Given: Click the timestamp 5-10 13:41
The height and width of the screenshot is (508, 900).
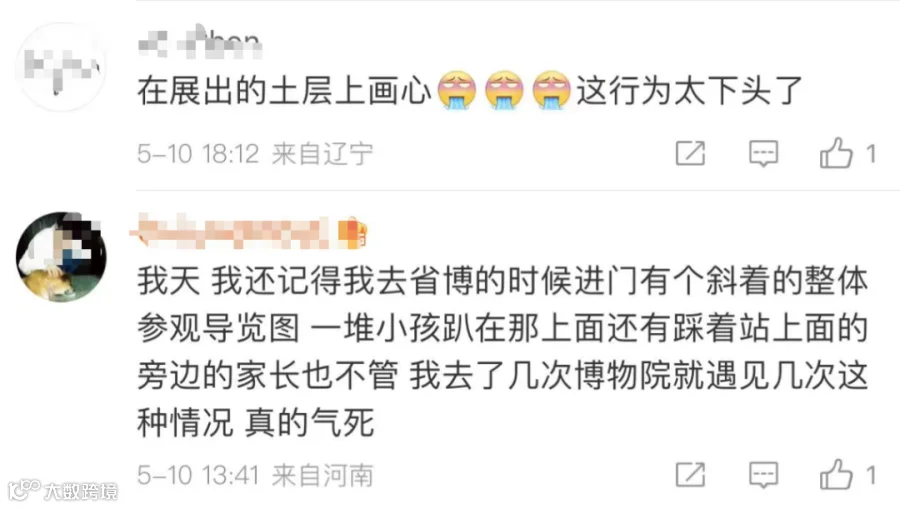Looking at the screenshot, I should pos(198,475).
